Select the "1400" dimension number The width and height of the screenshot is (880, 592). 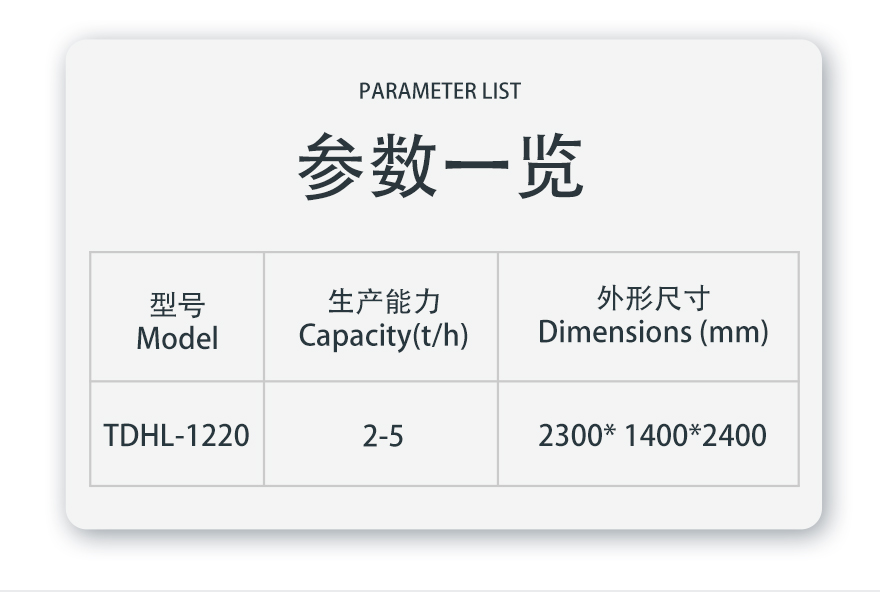(656, 436)
